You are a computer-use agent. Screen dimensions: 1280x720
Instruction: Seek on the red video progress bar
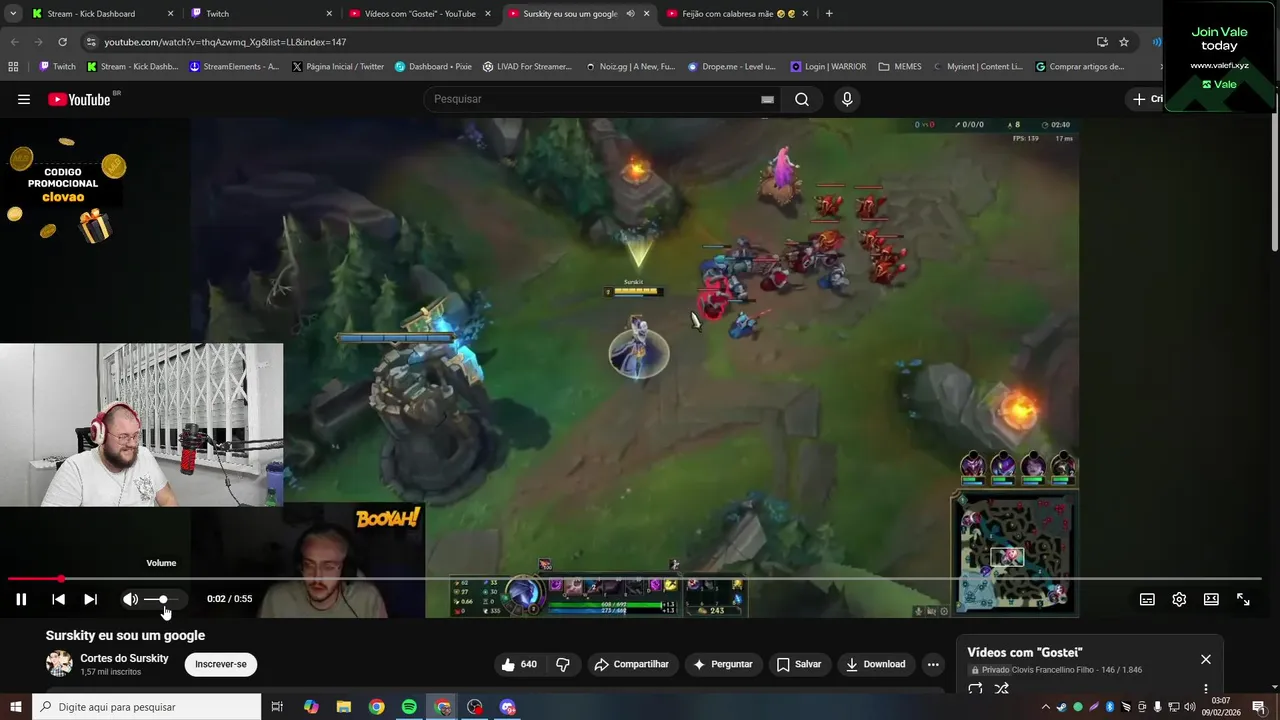635,578
